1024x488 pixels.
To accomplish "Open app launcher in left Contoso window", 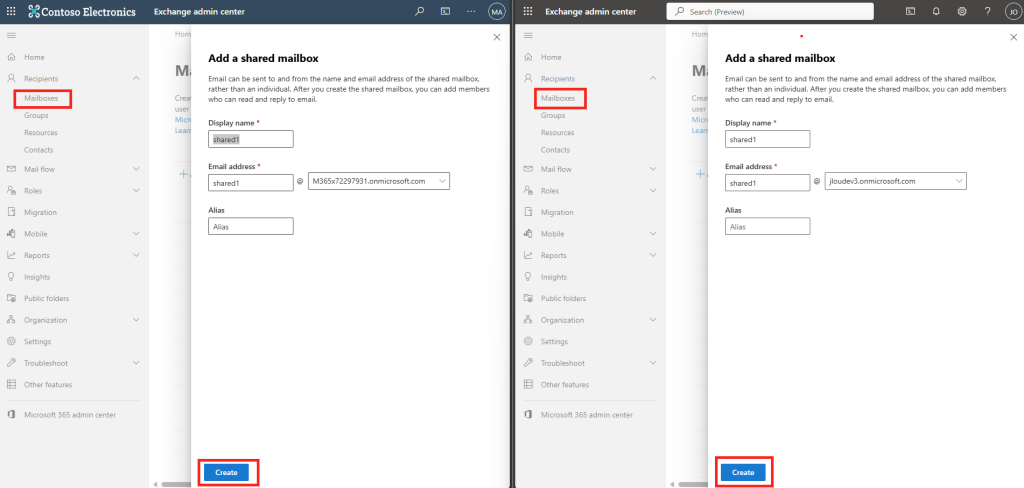I will tap(11, 12).
